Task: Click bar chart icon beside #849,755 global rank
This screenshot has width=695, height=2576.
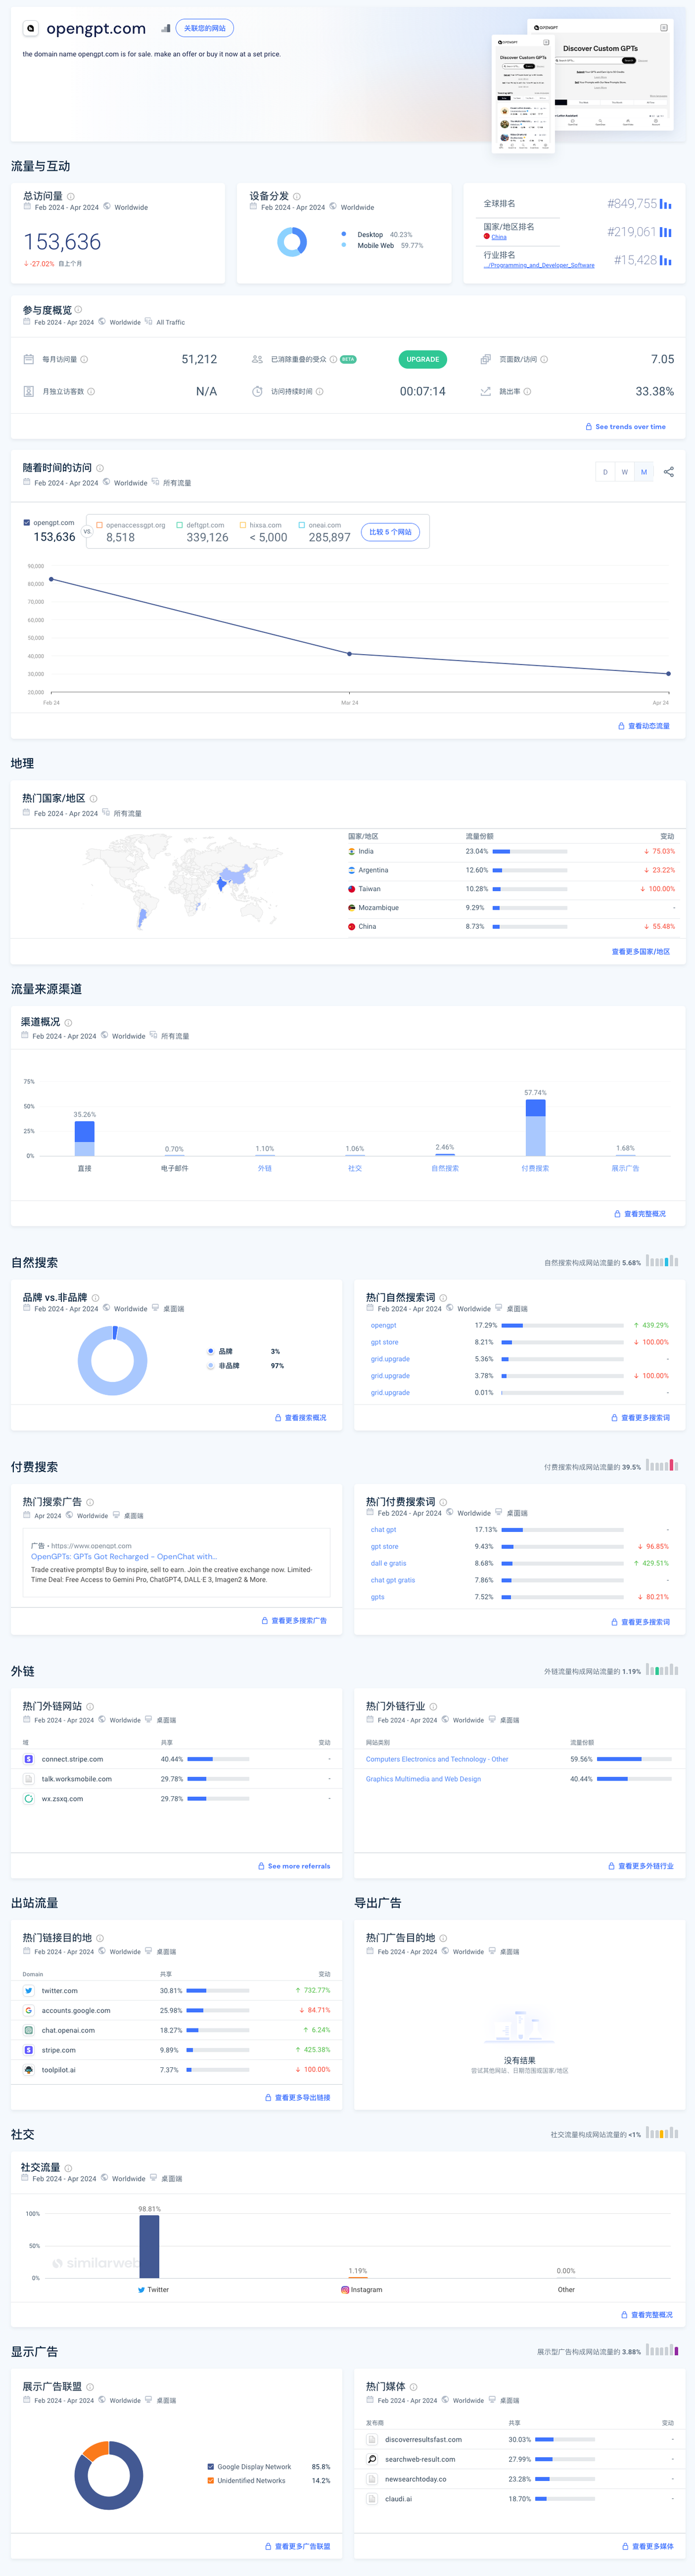Action: pos(666,204)
